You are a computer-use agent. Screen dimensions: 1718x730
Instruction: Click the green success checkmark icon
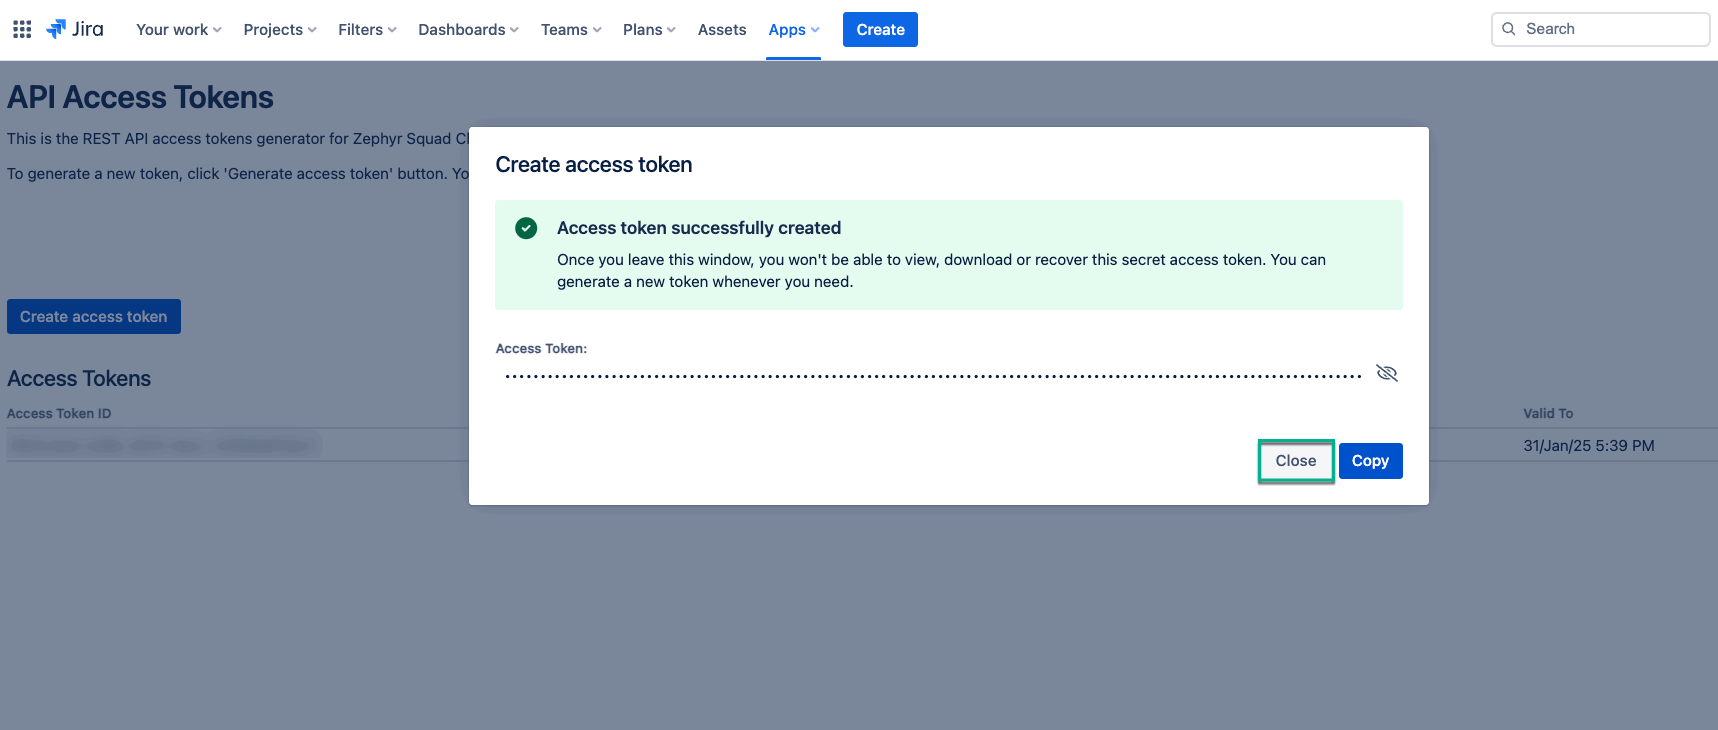tap(526, 228)
